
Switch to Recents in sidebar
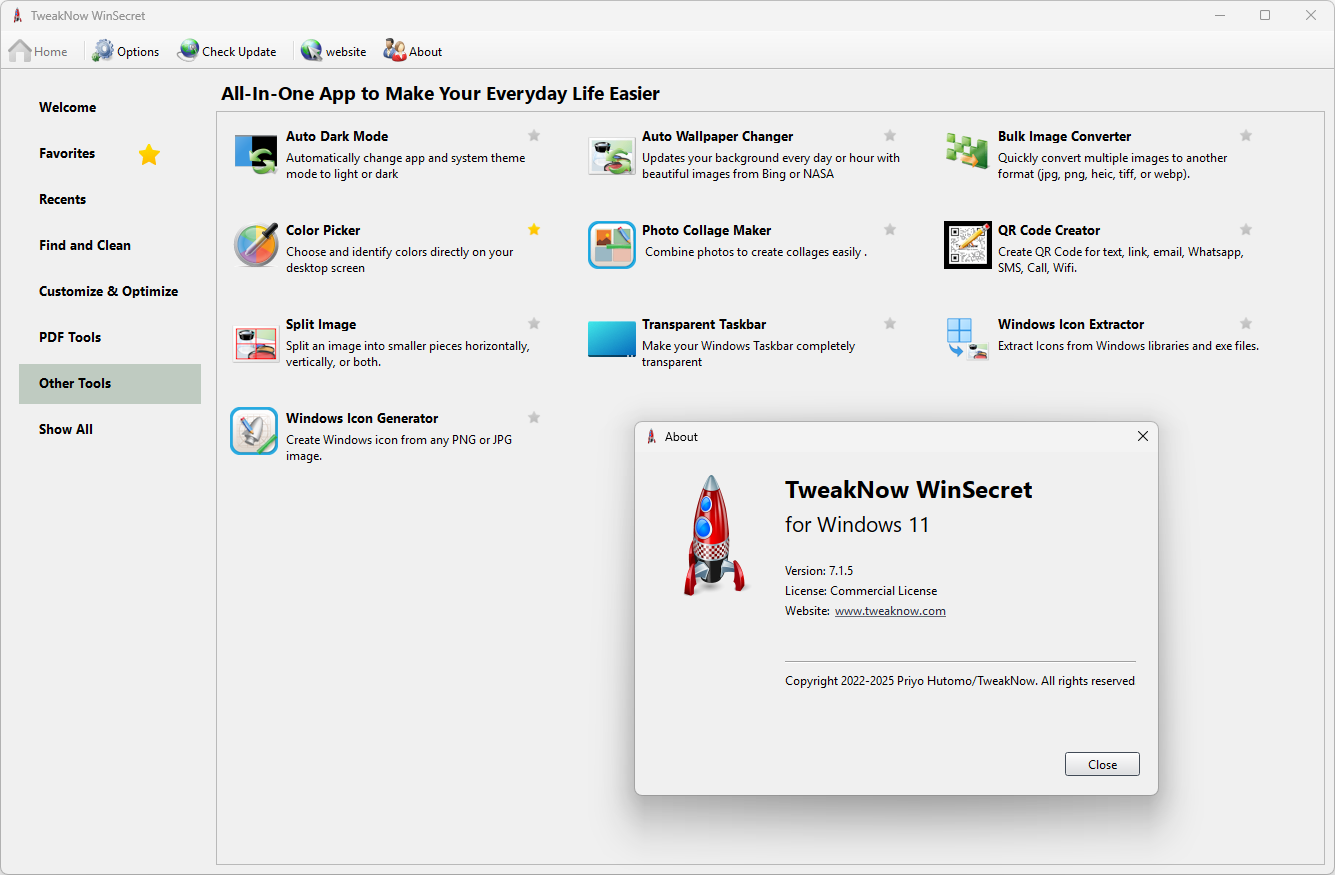tap(110, 200)
